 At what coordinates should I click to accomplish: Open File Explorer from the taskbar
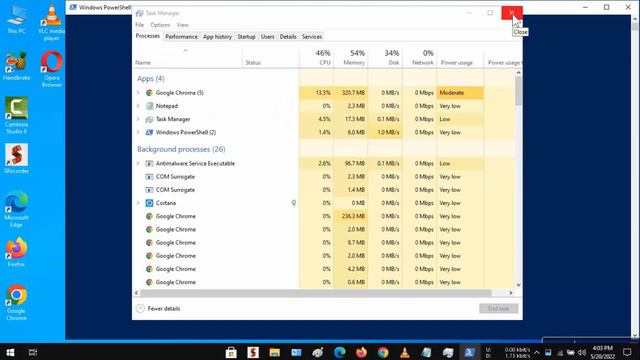tap(274, 352)
